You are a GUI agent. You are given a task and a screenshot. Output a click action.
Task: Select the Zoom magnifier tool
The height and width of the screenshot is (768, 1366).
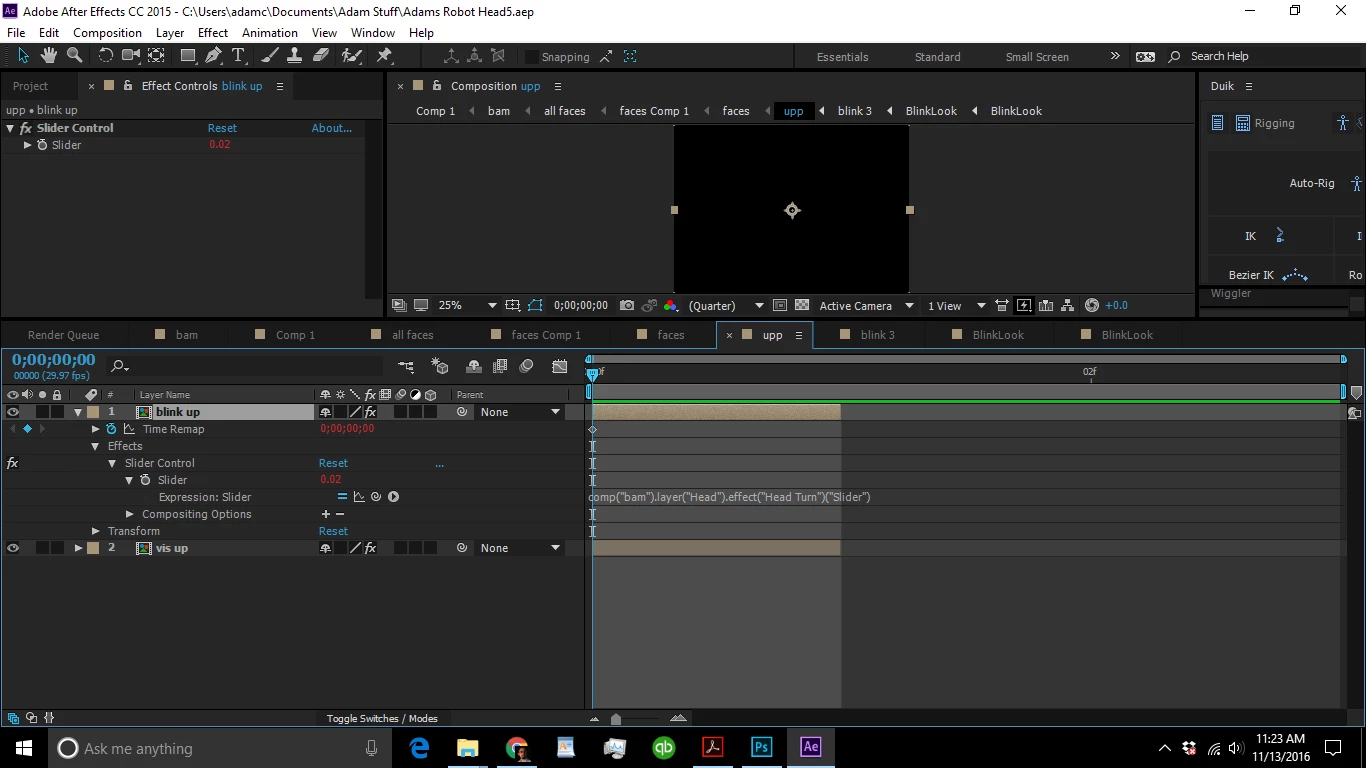pyautogui.click(x=74, y=56)
